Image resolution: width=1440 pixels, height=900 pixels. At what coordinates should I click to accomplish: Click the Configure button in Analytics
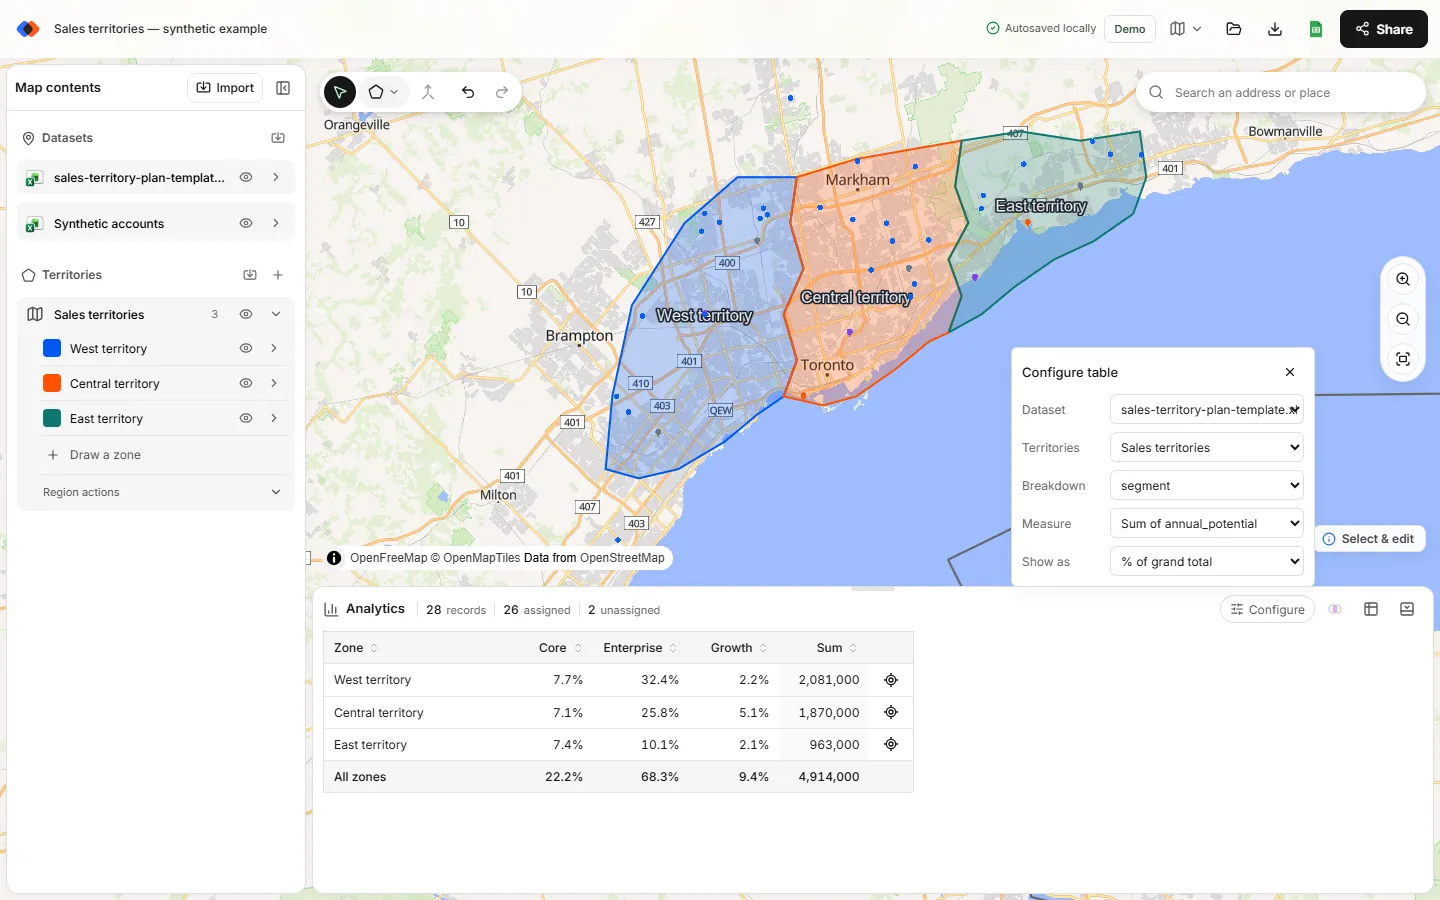(1267, 609)
